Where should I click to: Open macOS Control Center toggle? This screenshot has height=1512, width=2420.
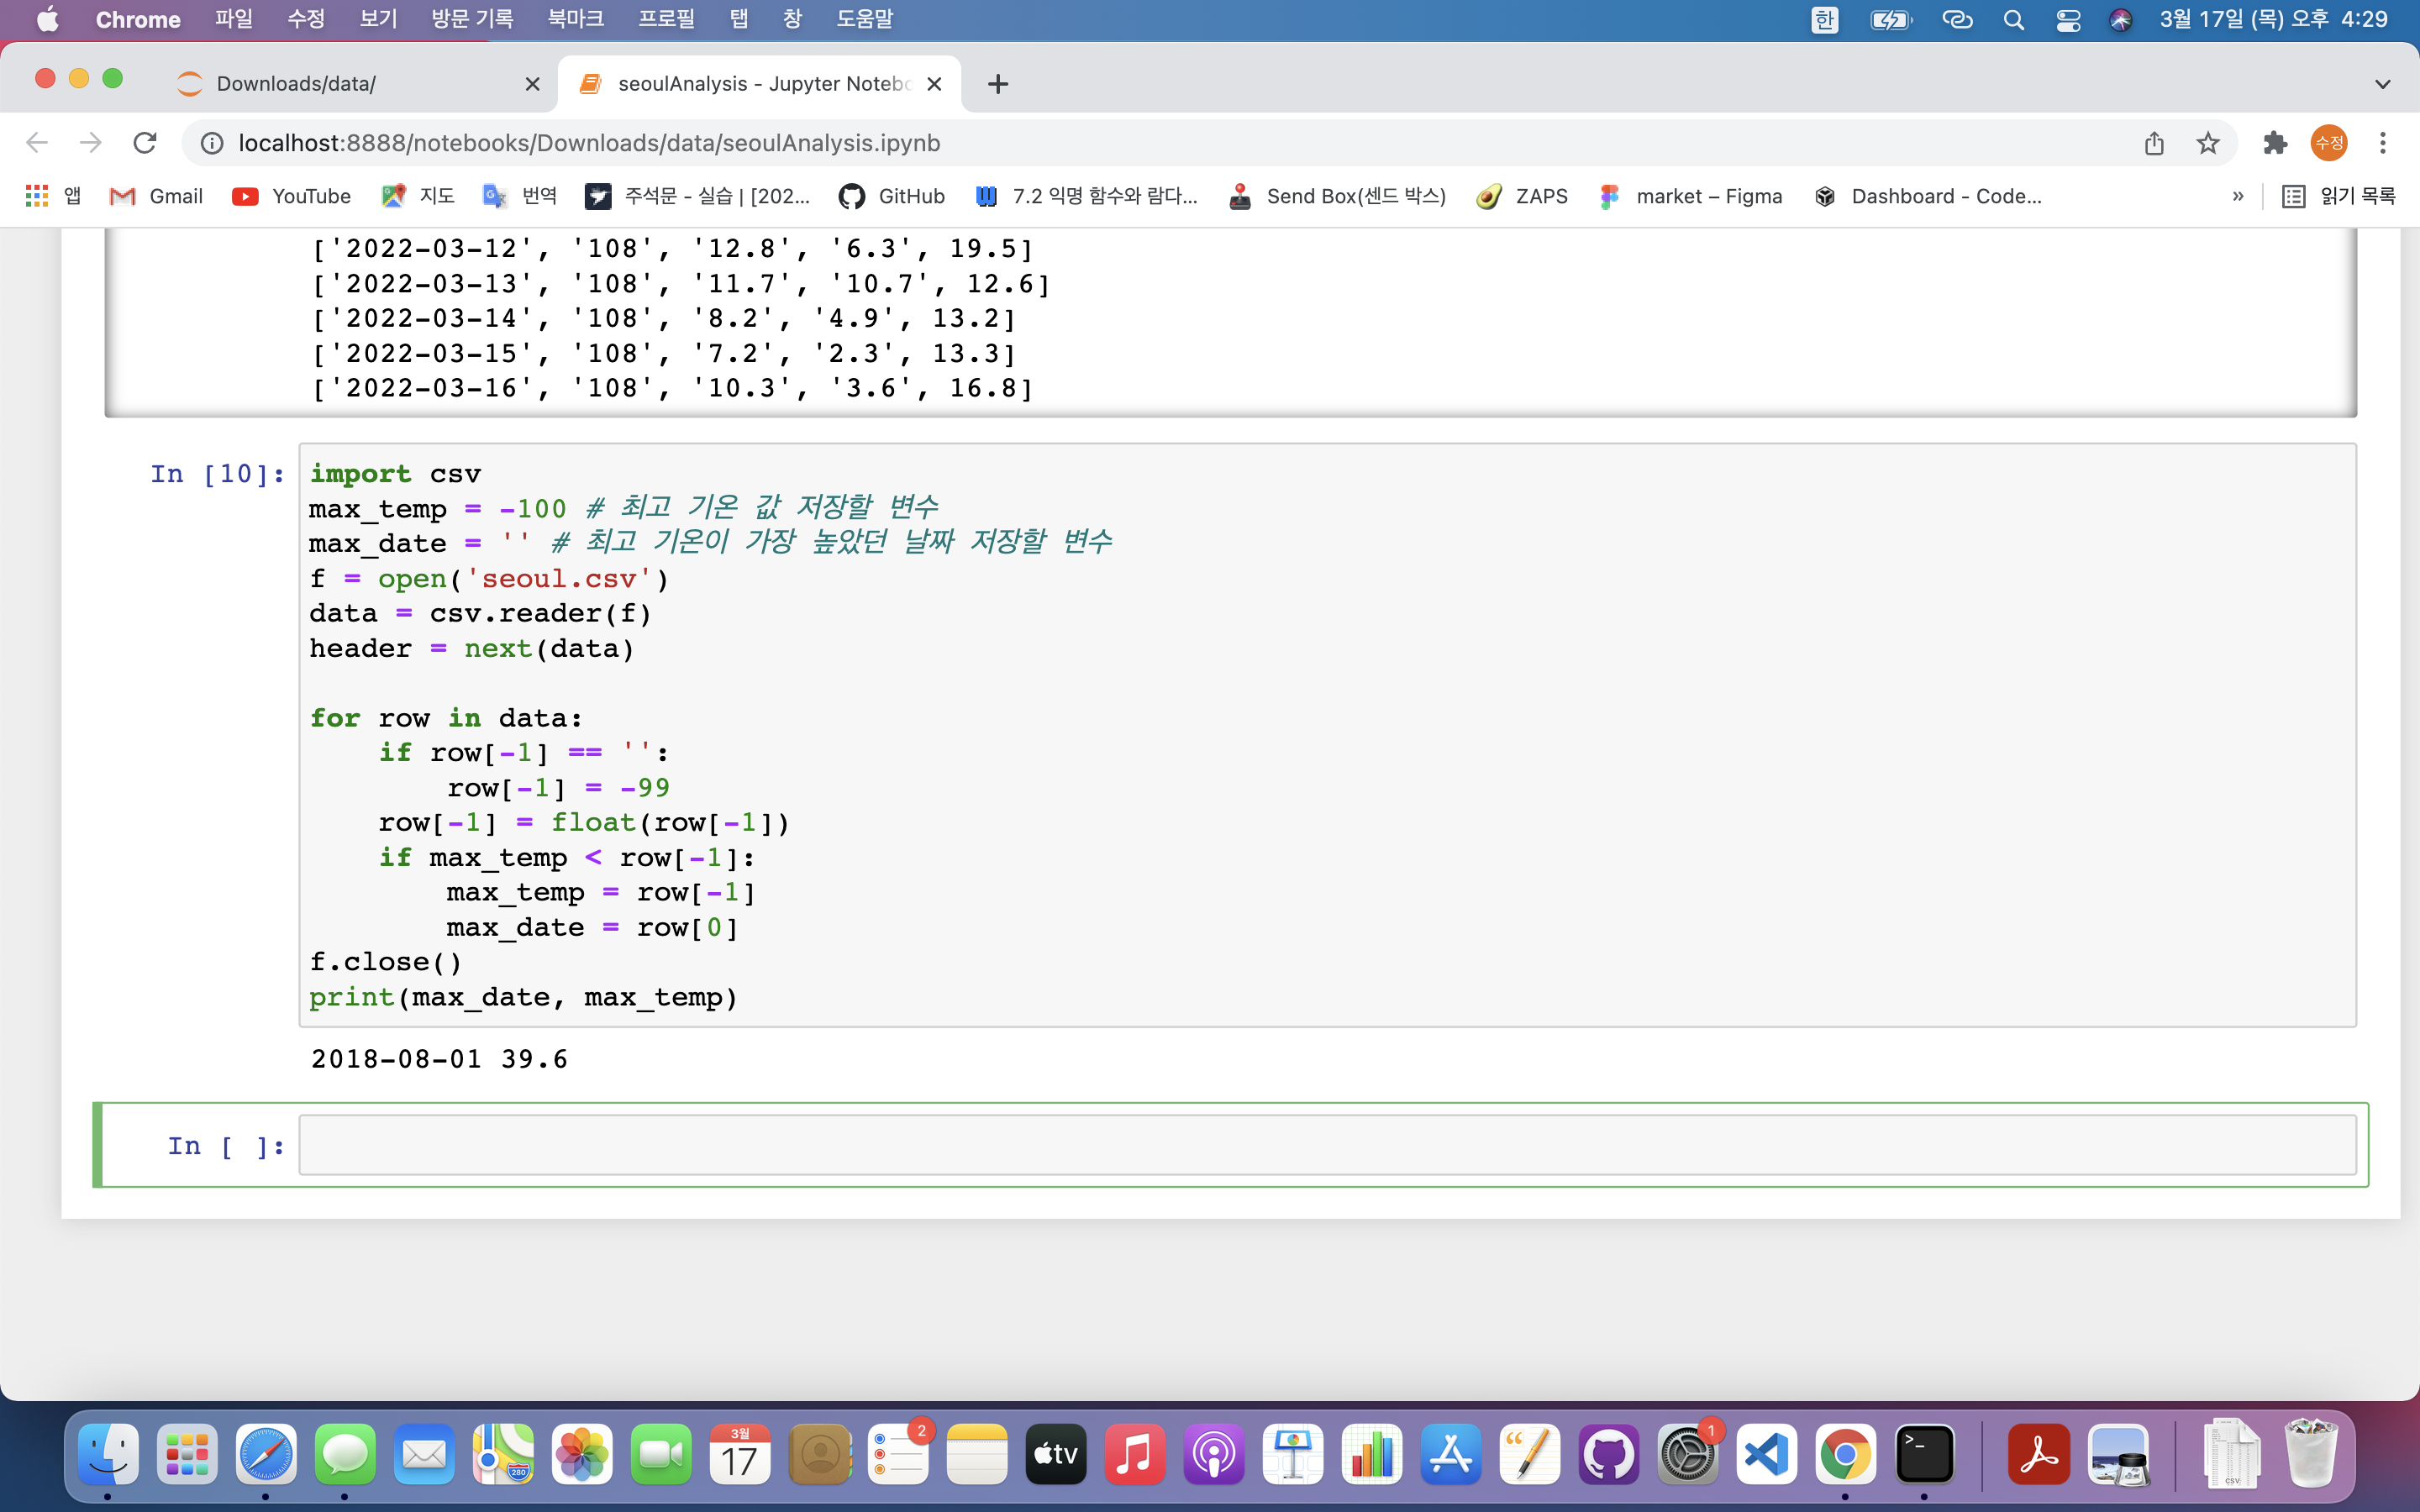pyautogui.click(x=2068, y=20)
